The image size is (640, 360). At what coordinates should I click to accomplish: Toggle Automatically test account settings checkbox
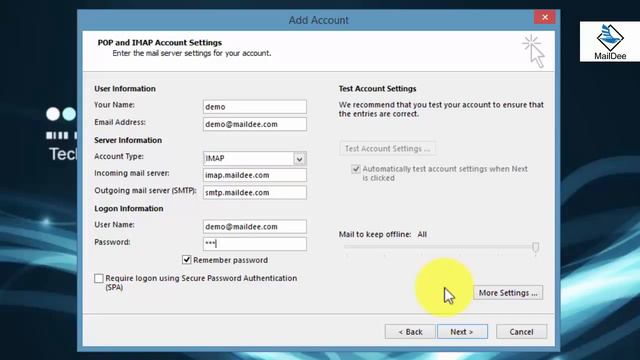356,169
